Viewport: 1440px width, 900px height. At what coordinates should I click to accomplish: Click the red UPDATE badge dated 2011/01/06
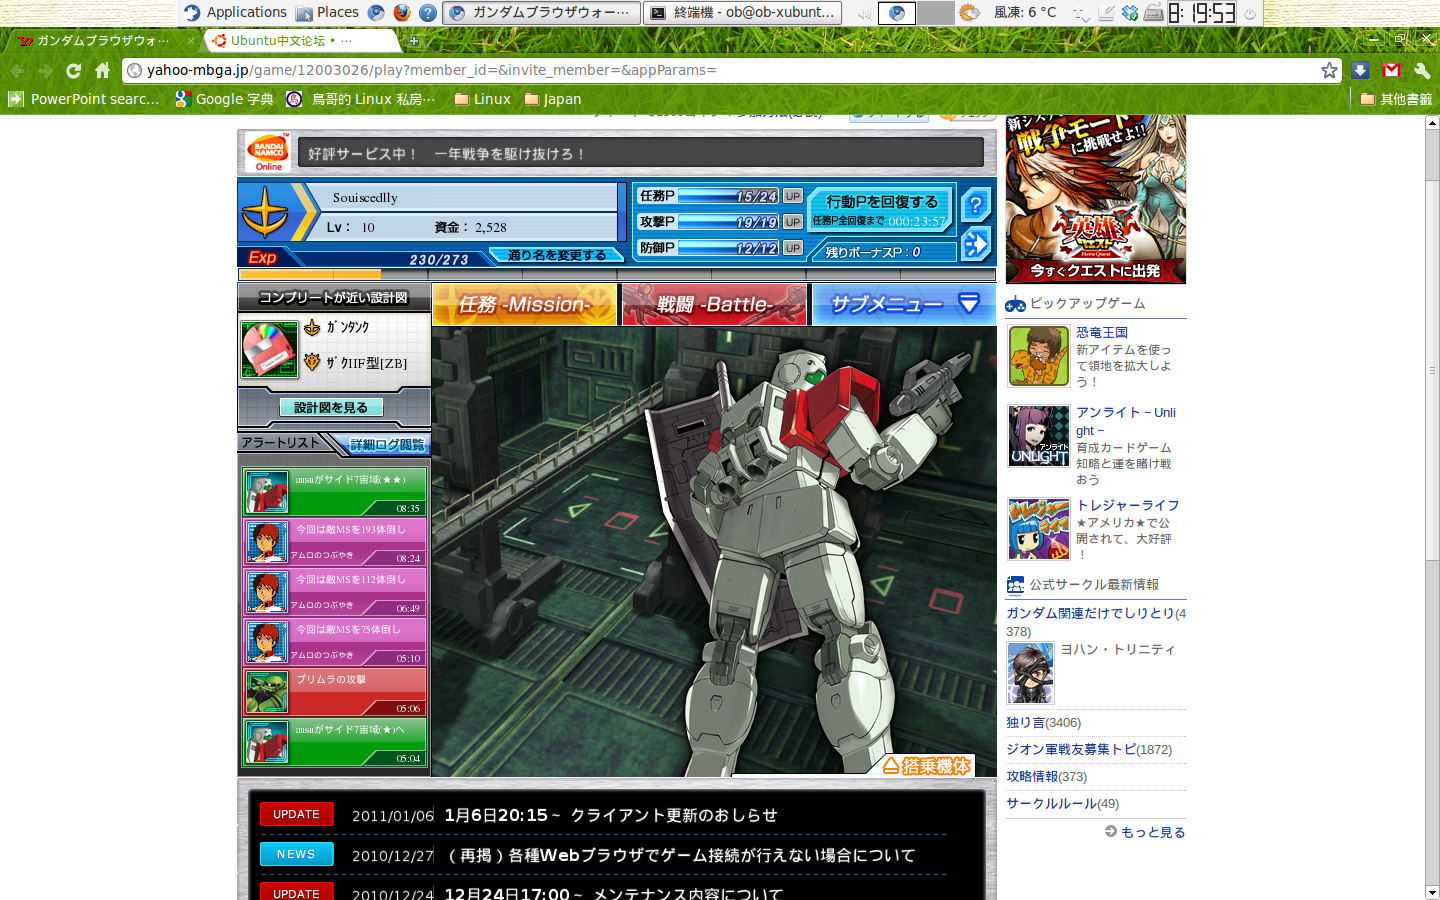297,814
